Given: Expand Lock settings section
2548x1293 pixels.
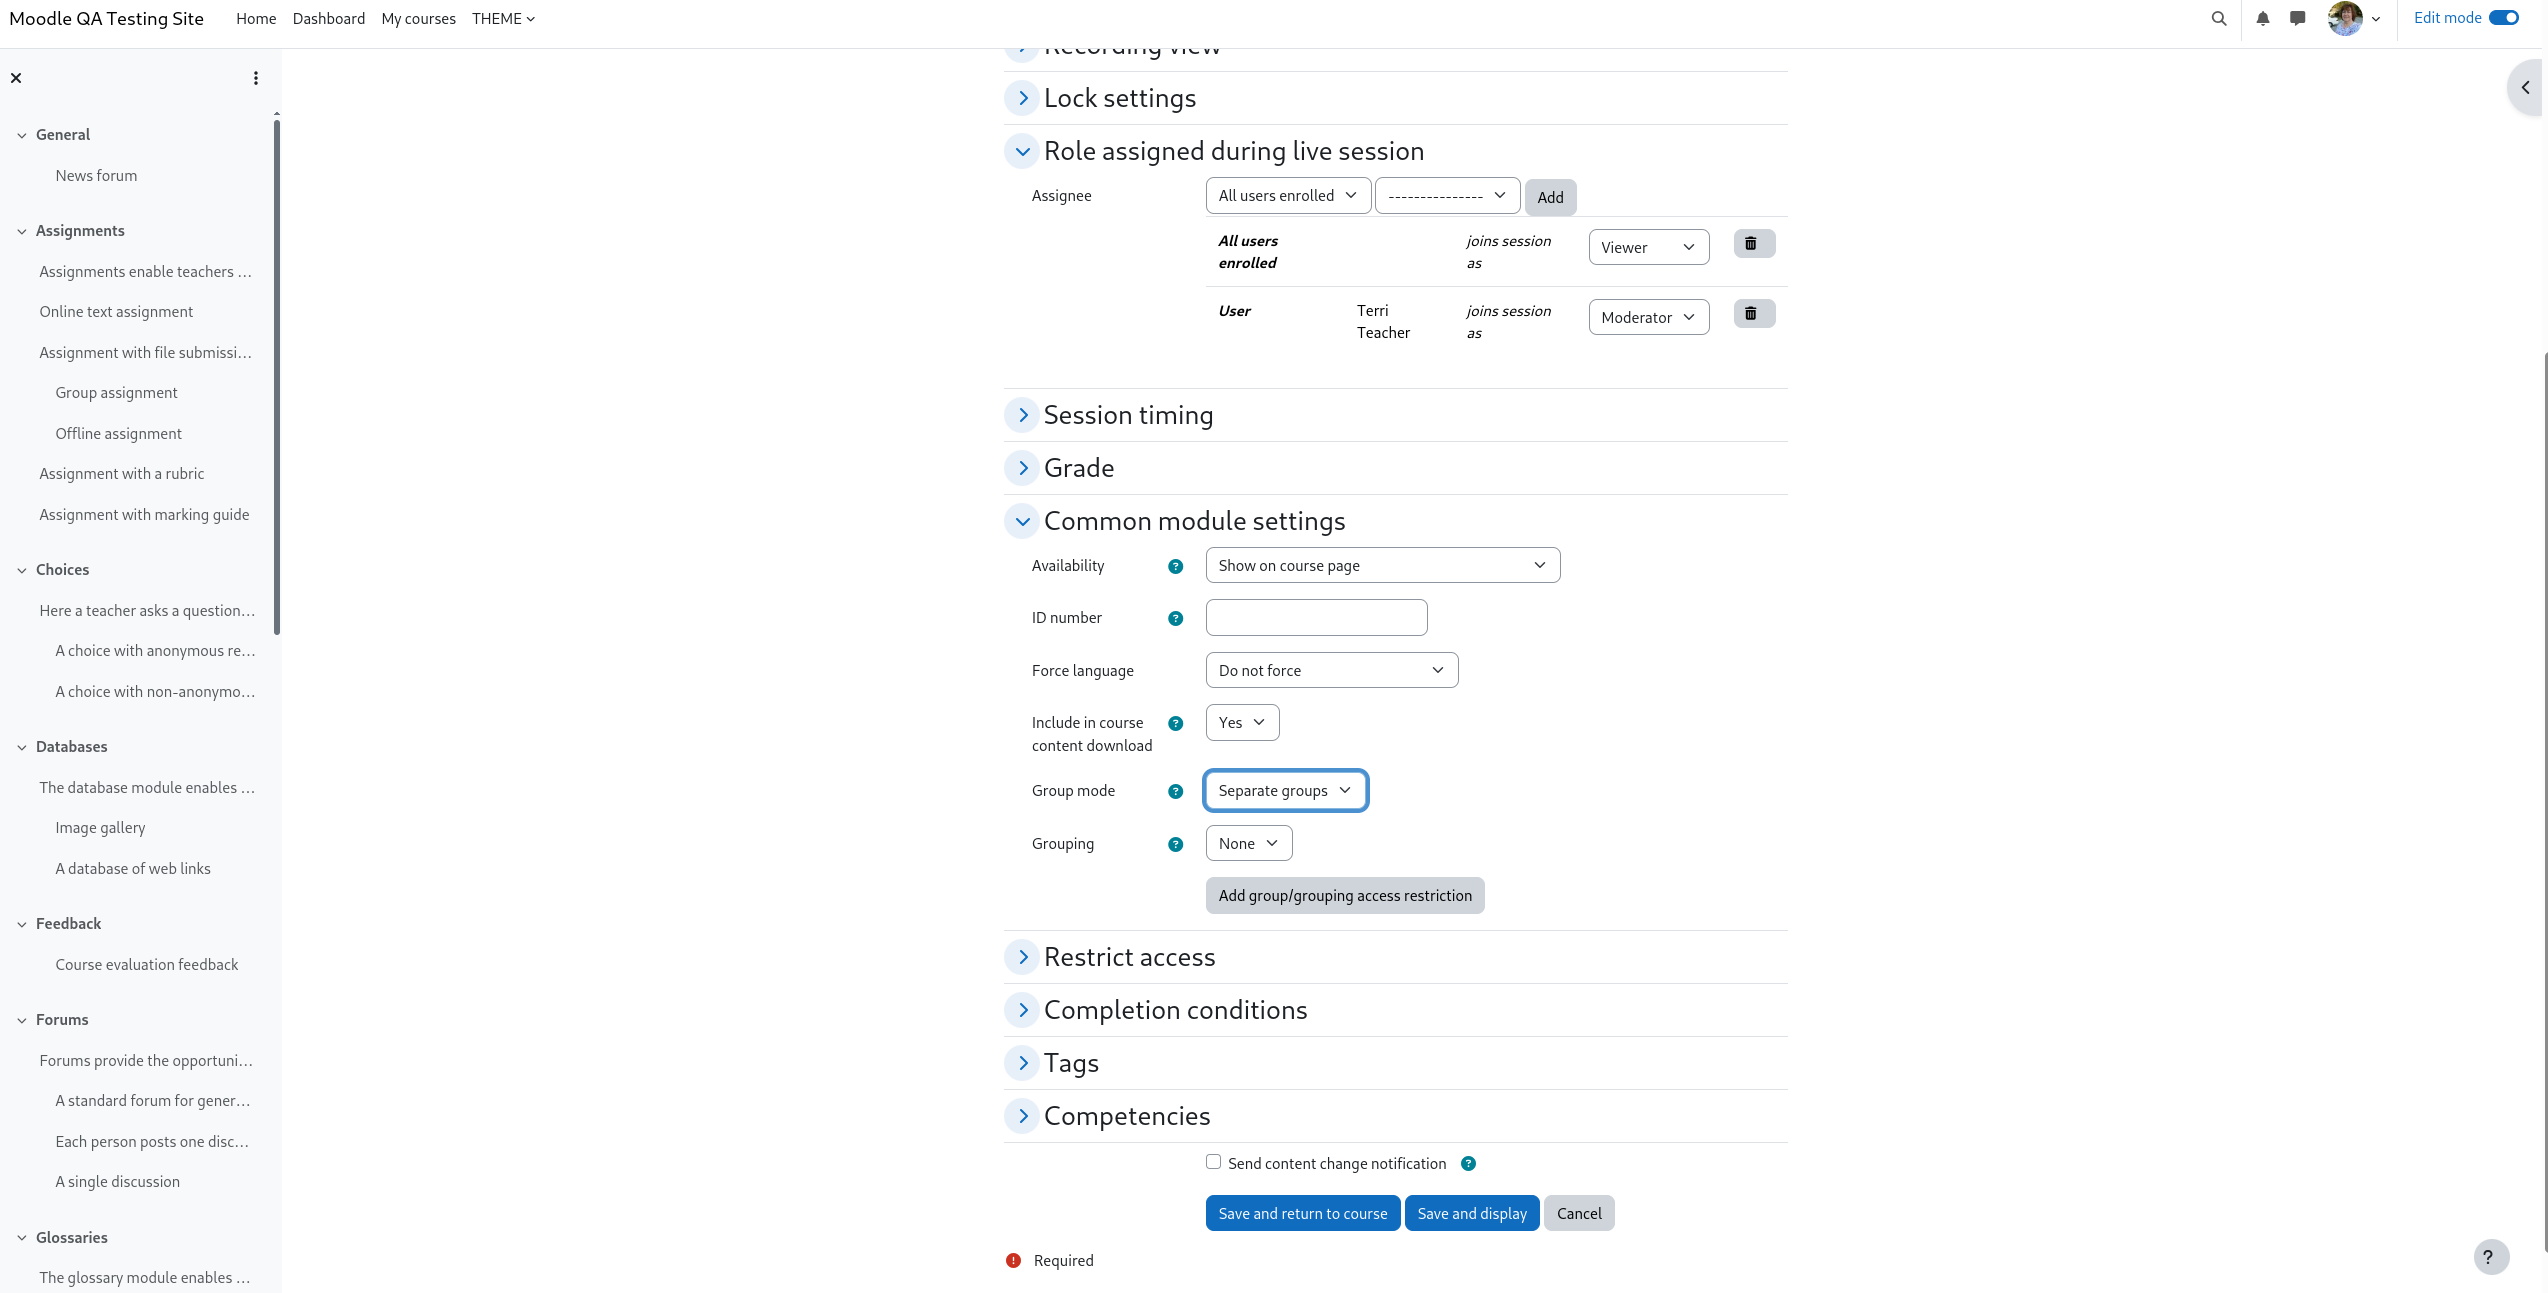Looking at the screenshot, I should click(x=1022, y=98).
